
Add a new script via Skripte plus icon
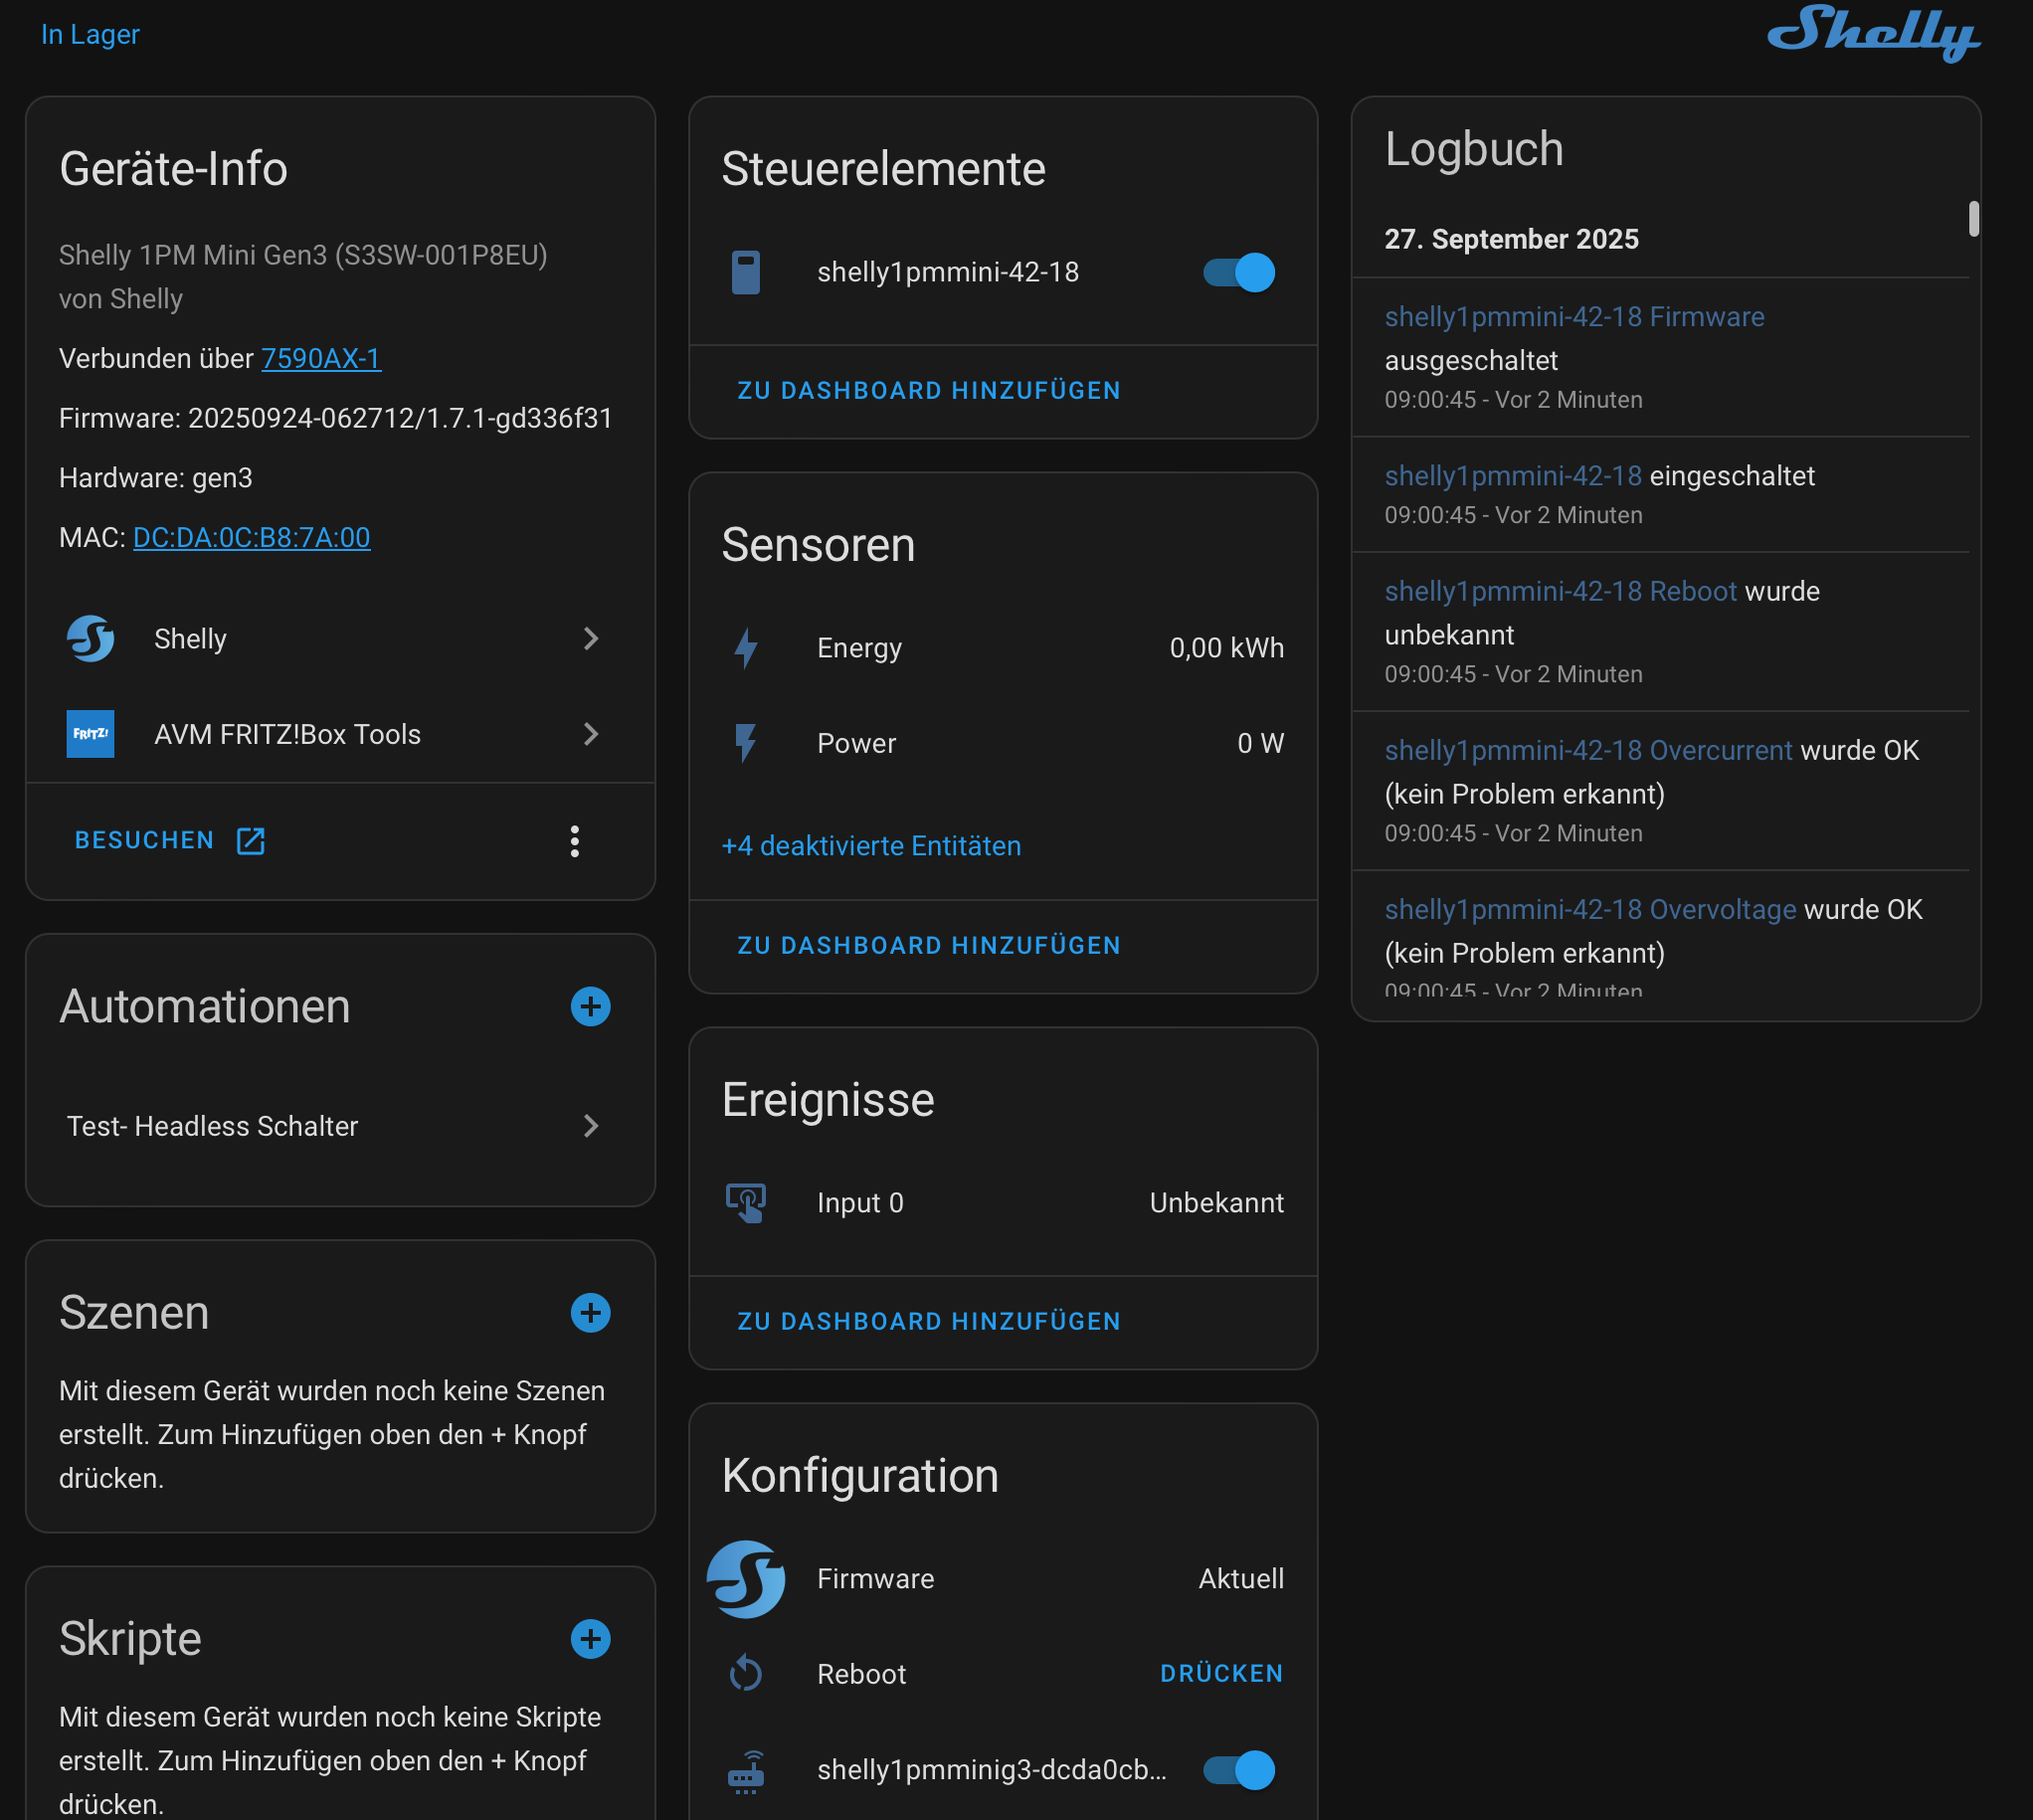[x=590, y=1638]
